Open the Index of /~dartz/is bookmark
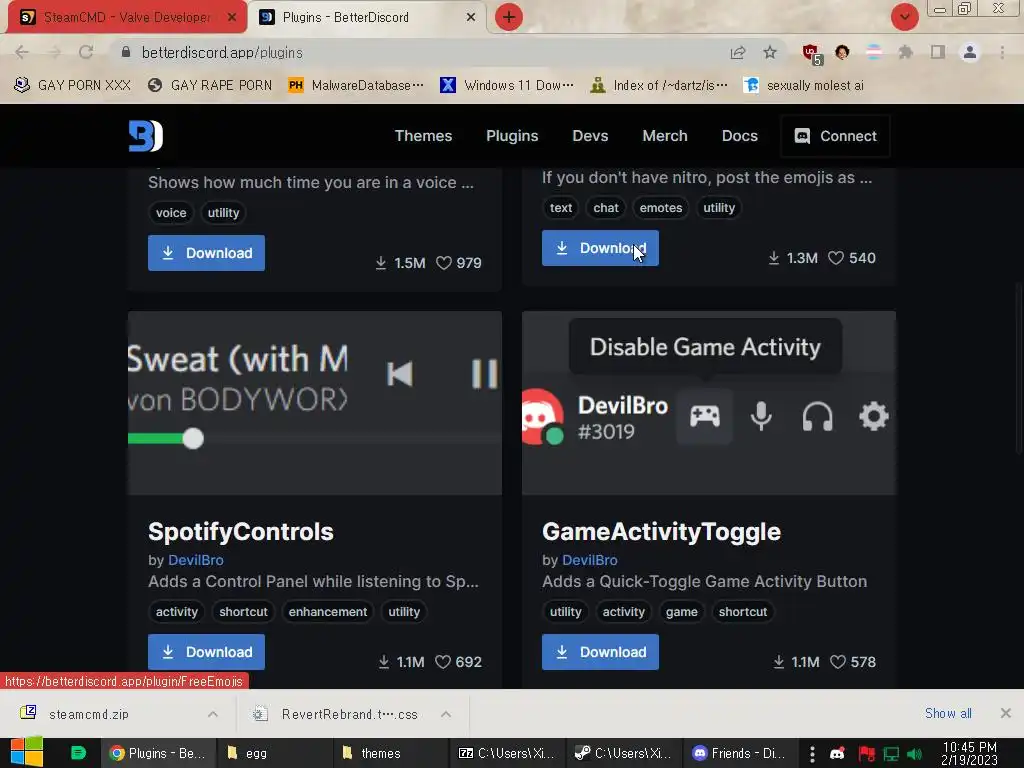1024x768 pixels. (x=658, y=85)
